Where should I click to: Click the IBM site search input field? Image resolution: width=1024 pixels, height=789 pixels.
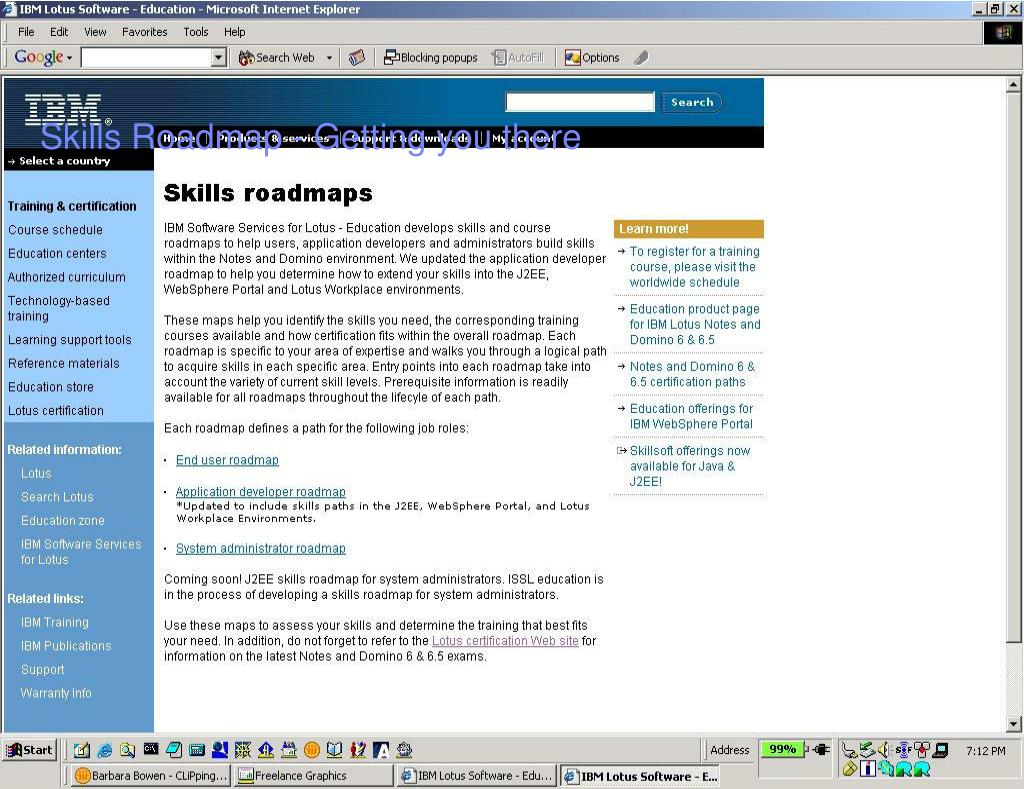click(x=580, y=102)
